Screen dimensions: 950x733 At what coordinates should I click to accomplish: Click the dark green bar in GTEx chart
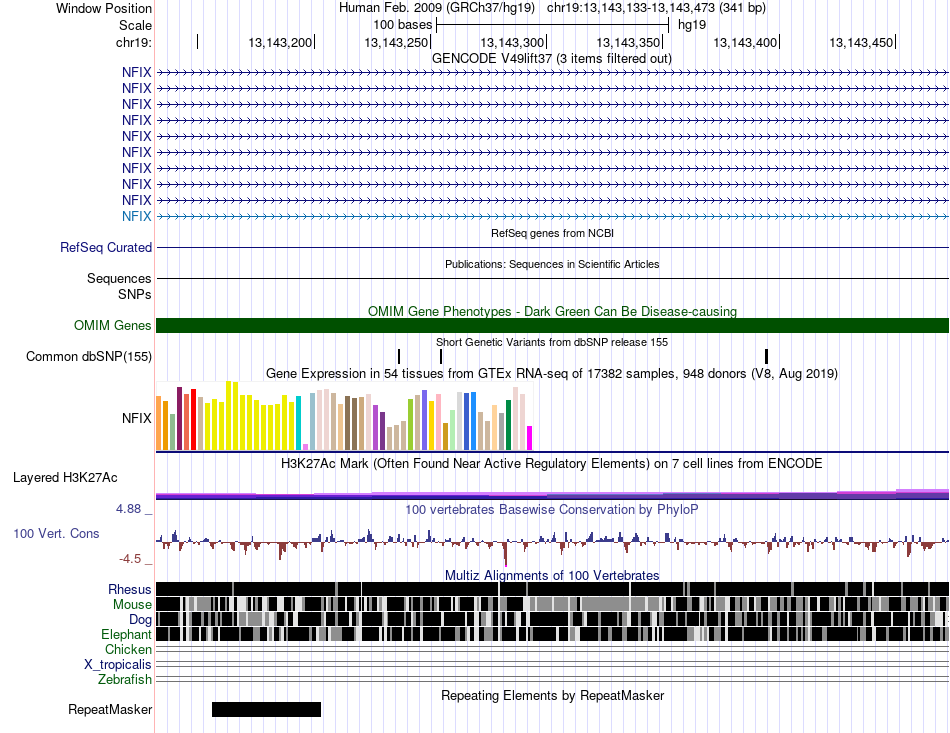(508, 425)
